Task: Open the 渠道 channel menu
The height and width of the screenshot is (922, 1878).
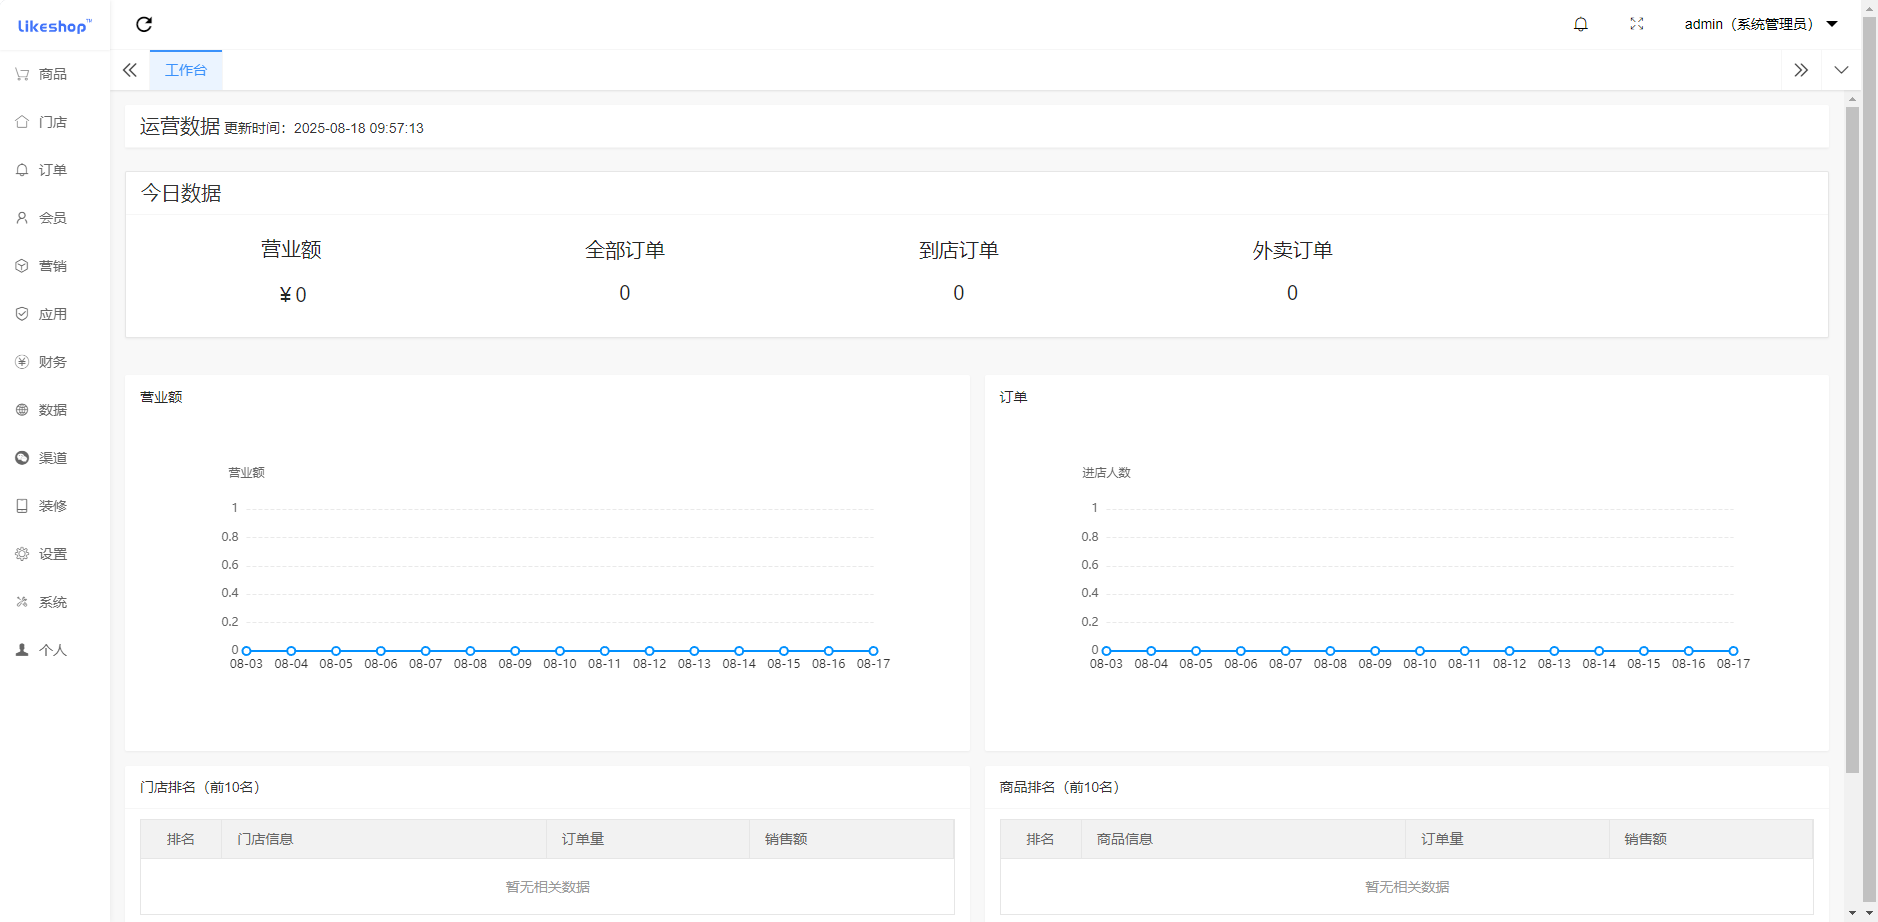Action: [42, 458]
